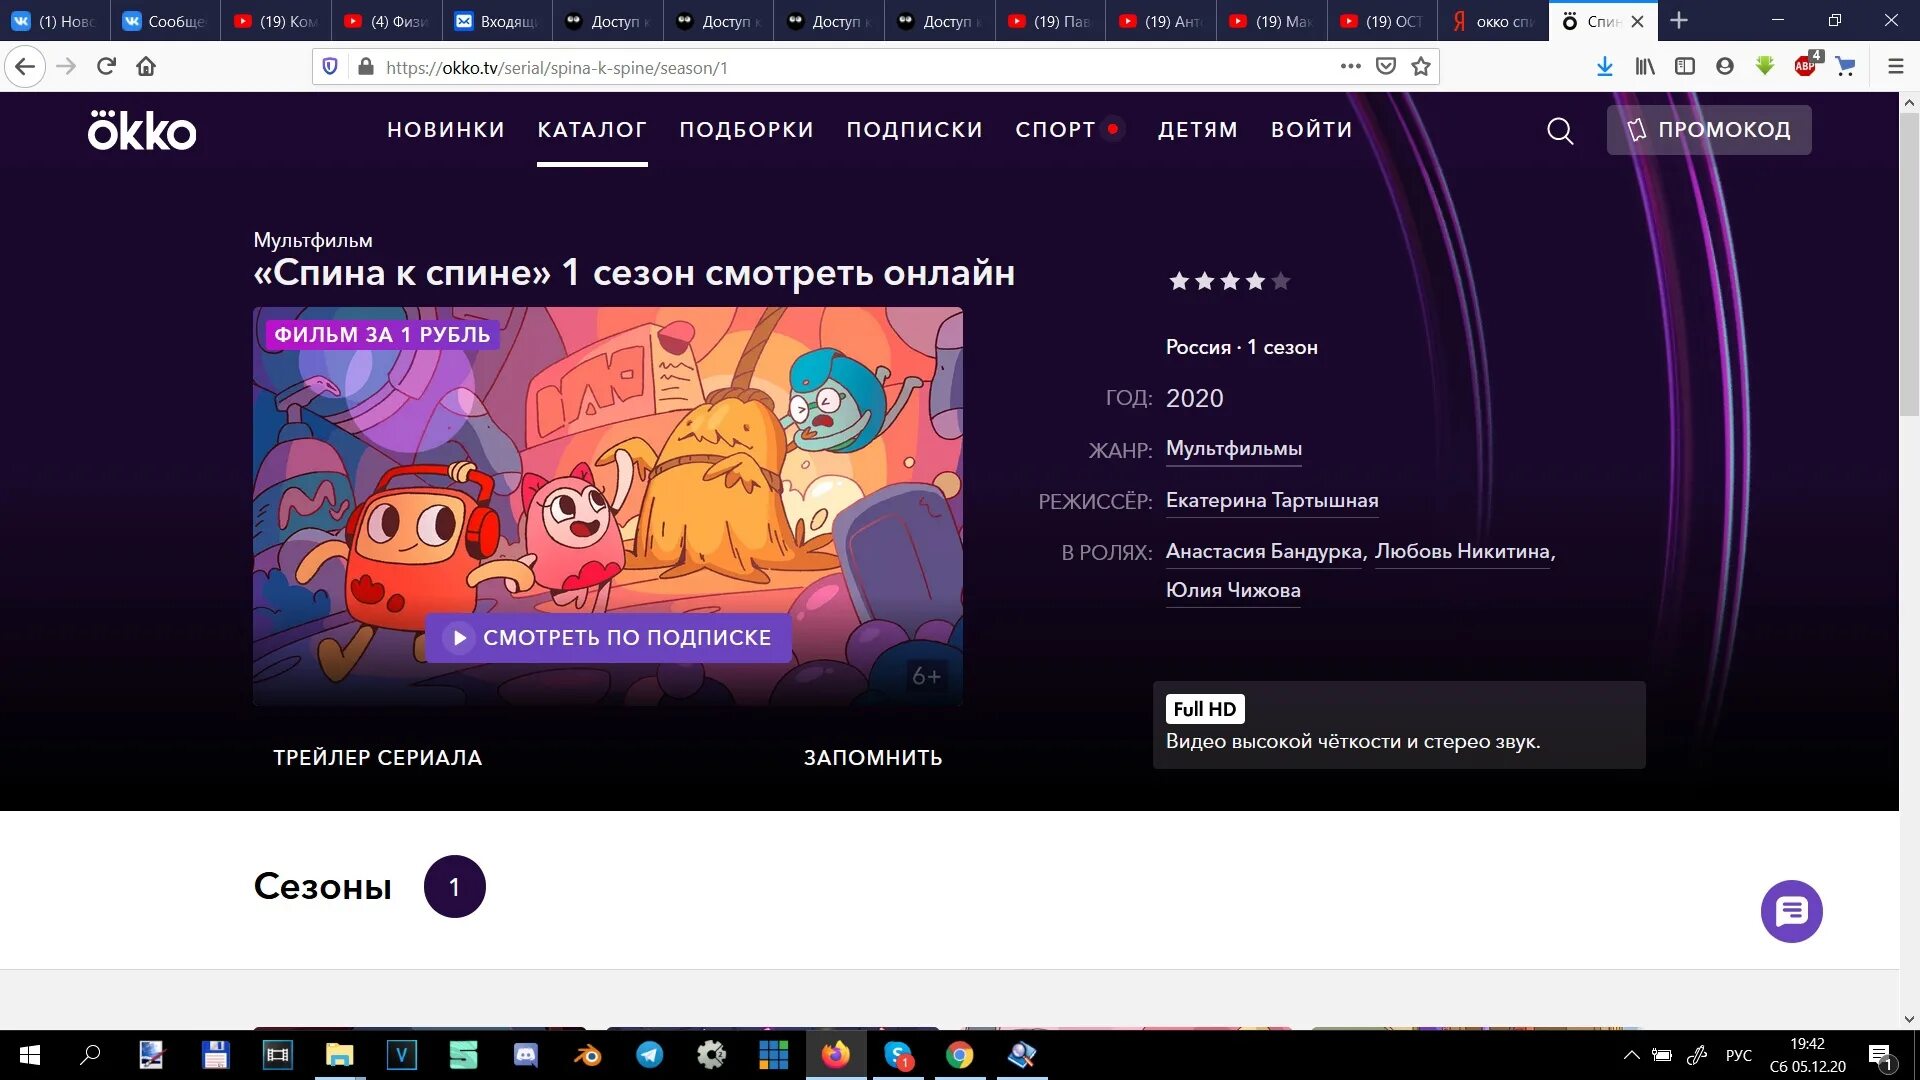Open Telegram from the taskbar
Viewport: 1920px width, 1080px height.
pyautogui.click(x=650, y=1055)
